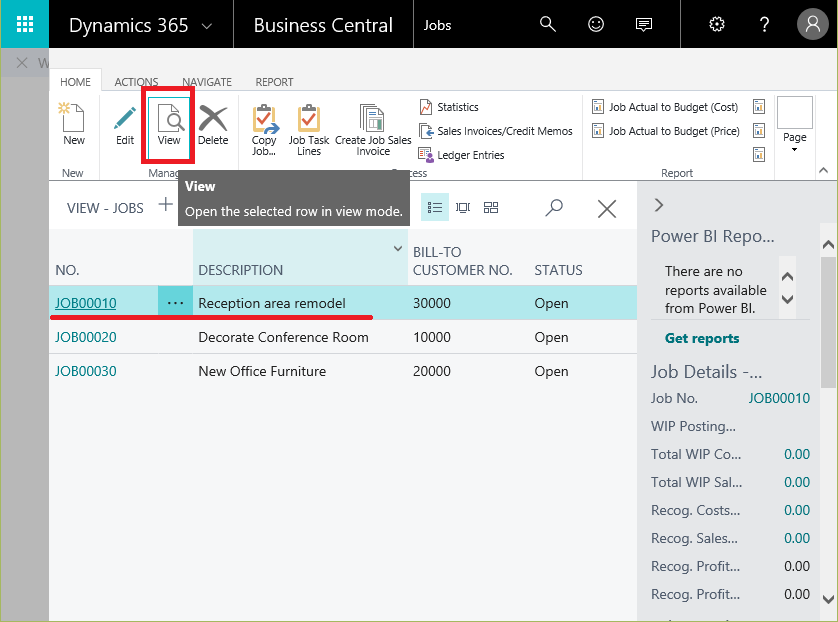Open job JOB00020 link
Viewport: 838px width, 622px height.
[x=86, y=337]
